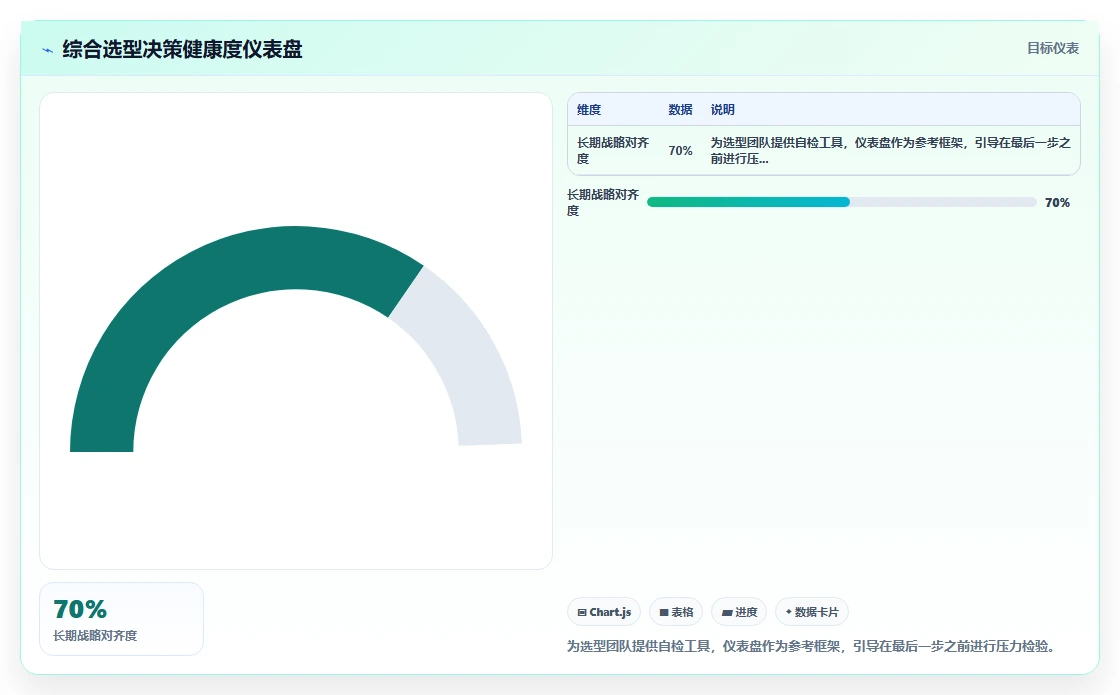The width and height of the screenshot is (1120, 695).
Task: Click the 数据 column header
Action: (x=680, y=109)
